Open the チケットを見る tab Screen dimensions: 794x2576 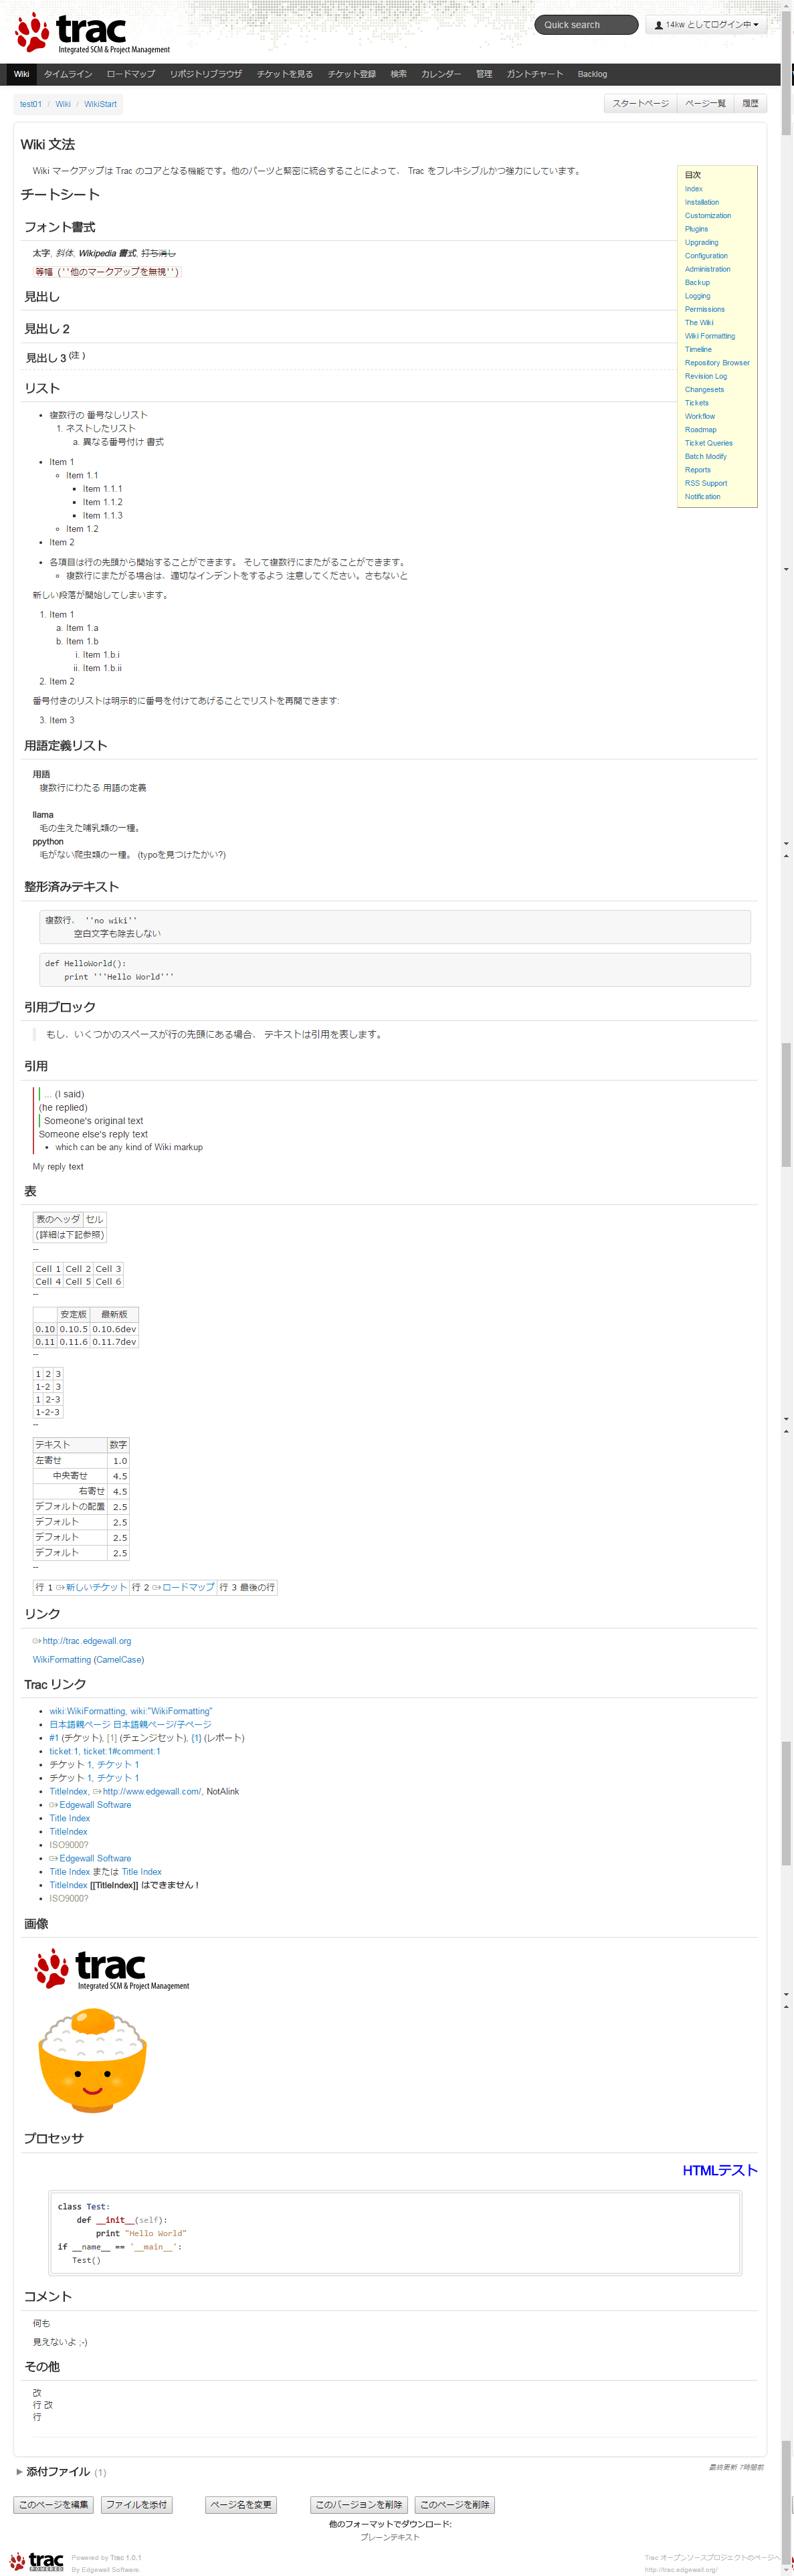click(x=285, y=74)
